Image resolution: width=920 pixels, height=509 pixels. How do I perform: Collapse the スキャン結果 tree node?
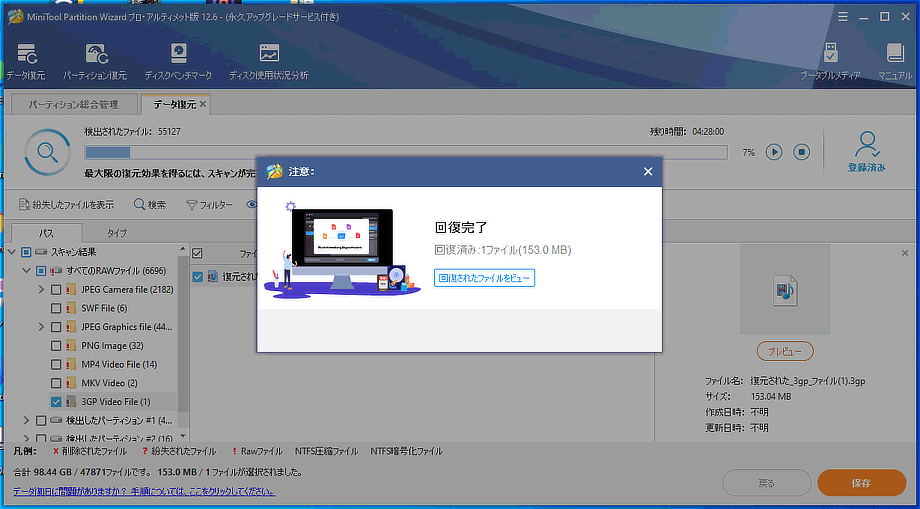(12, 253)
